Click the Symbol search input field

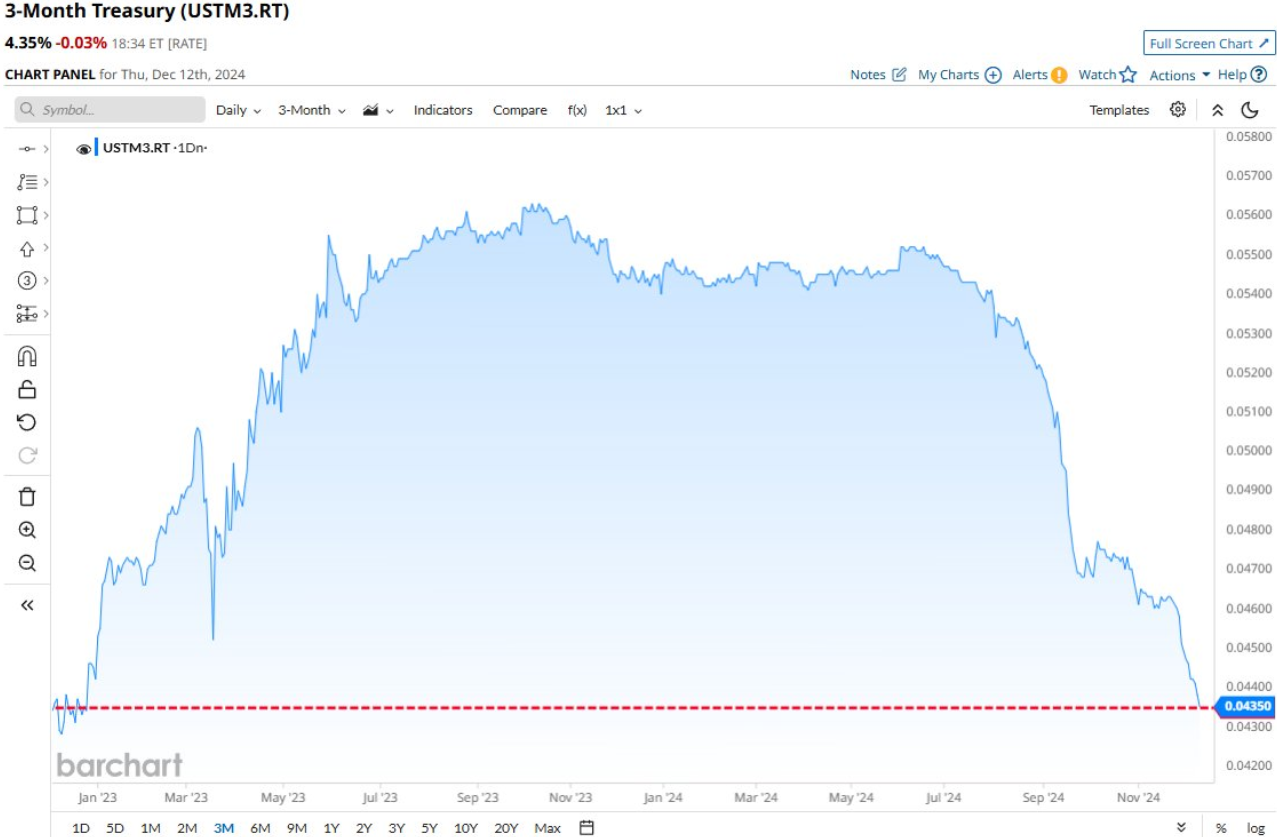(110, 110)
